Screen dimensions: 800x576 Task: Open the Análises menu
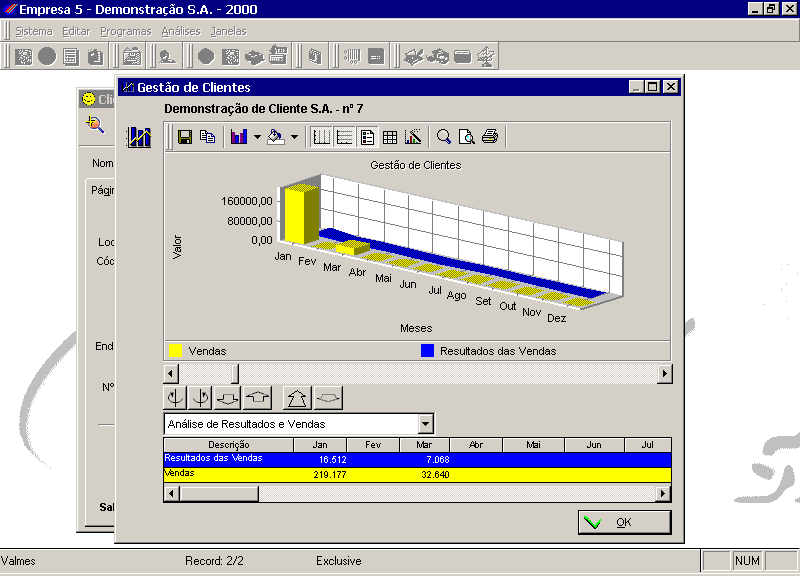tap(181, 32)
